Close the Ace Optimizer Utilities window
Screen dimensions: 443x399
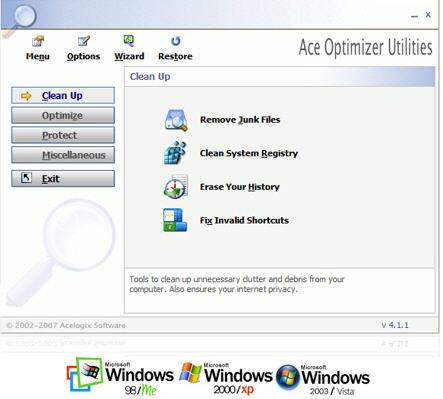[x=428, y=15]
